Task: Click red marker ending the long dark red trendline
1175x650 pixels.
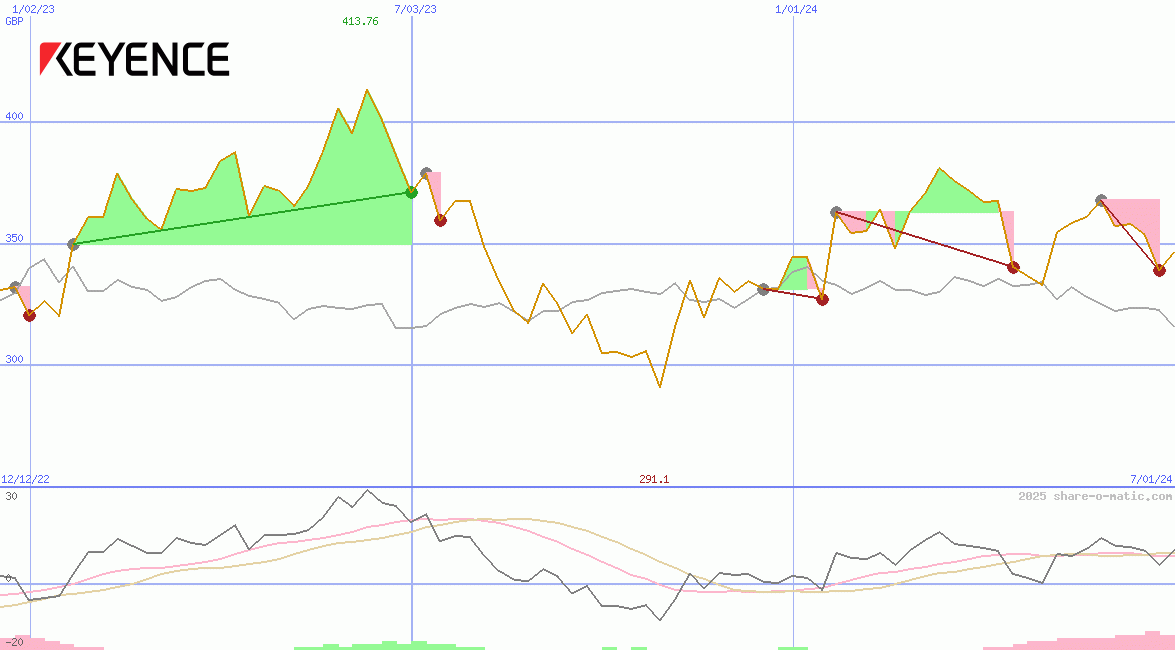Action: [1013, 267]
